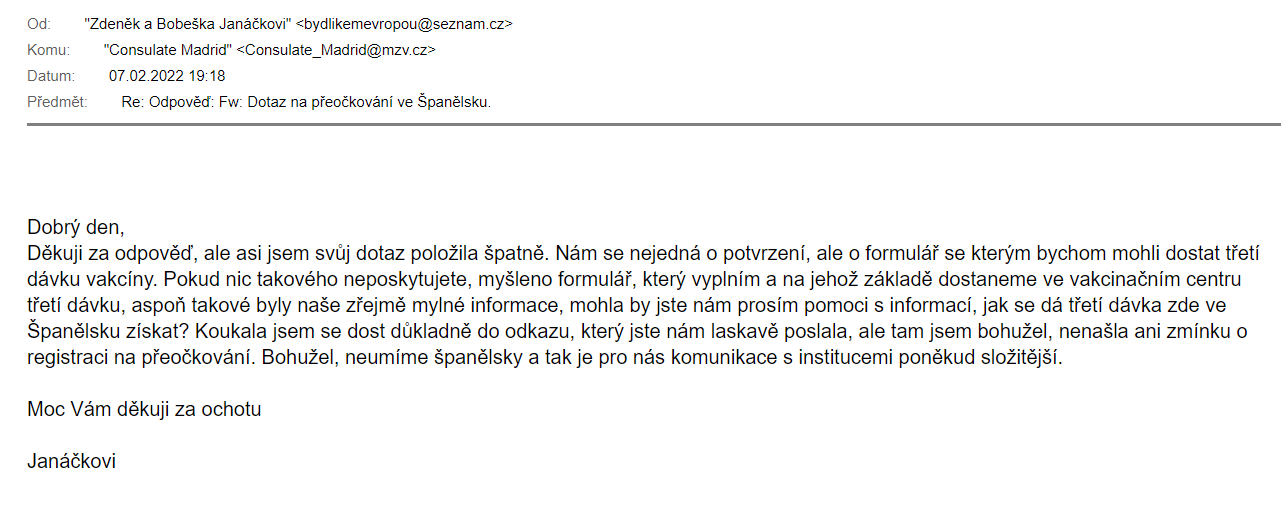Select sender name Zdeněk a Bobeška Janáčkovi

(189, 24)
